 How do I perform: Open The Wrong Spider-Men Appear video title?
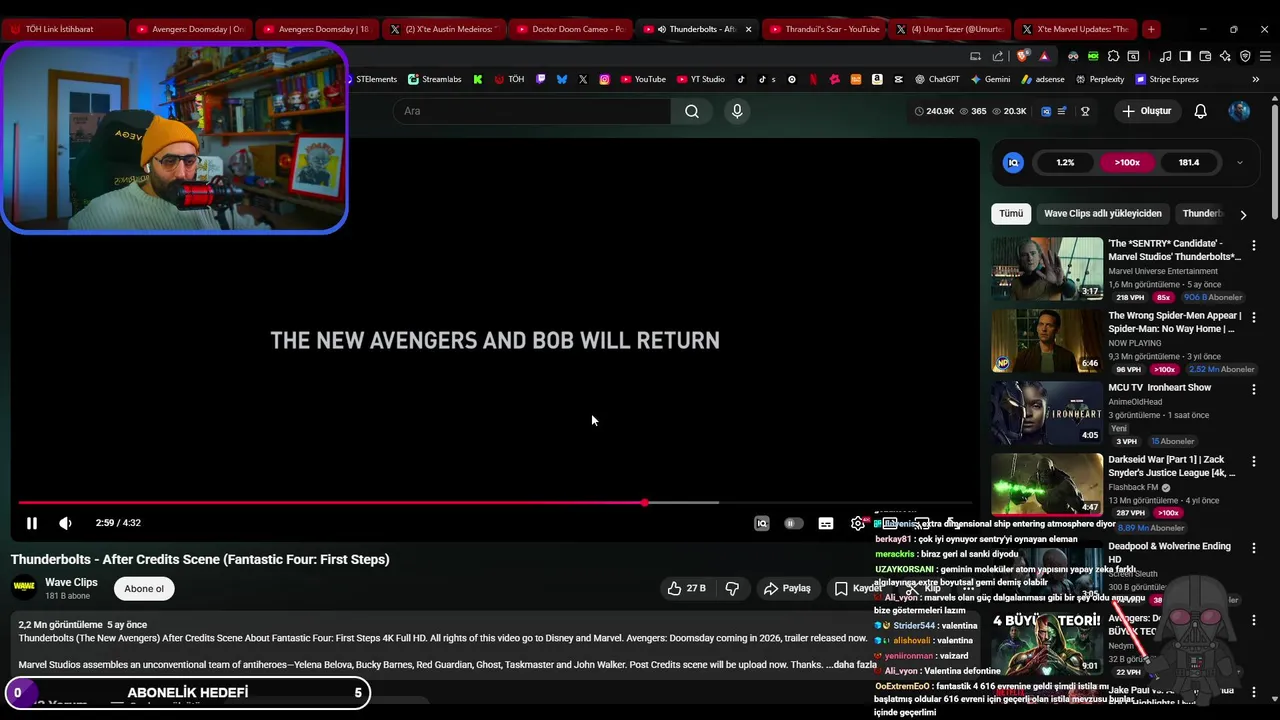coord(1174,322)
